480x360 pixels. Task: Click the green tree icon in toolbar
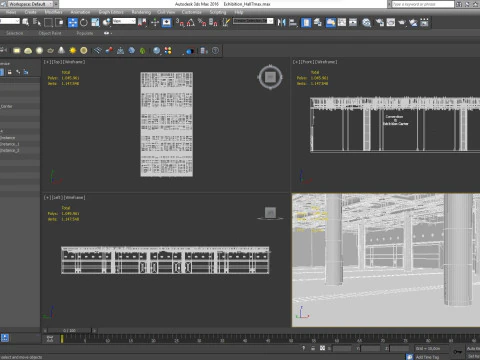142,51
